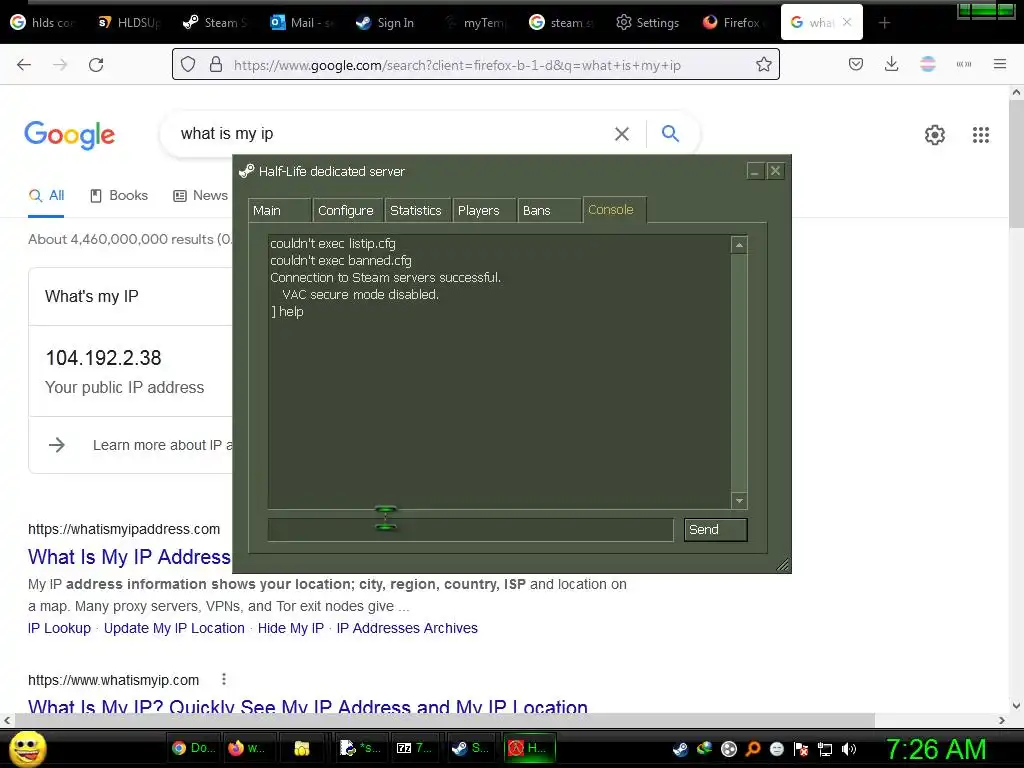Open 'What Is My IP Address' result
Viewport: 1024px width, 768px height.
point(129,556)
